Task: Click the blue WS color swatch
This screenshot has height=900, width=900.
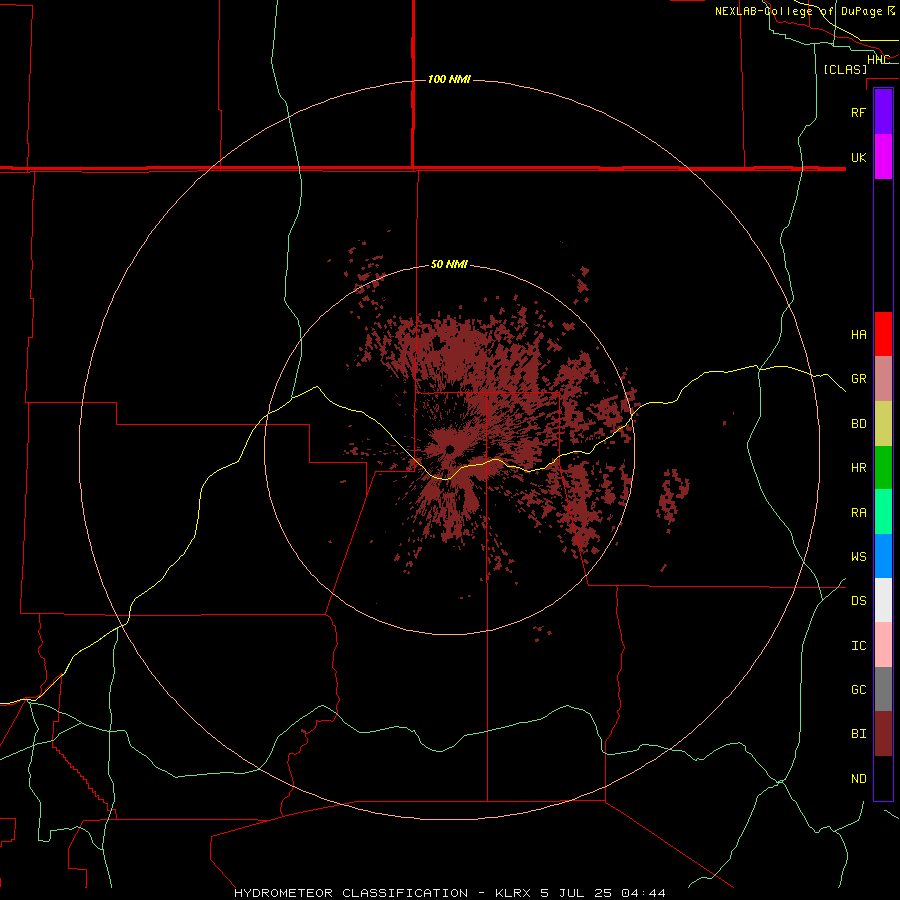Action: coord(883,556)
